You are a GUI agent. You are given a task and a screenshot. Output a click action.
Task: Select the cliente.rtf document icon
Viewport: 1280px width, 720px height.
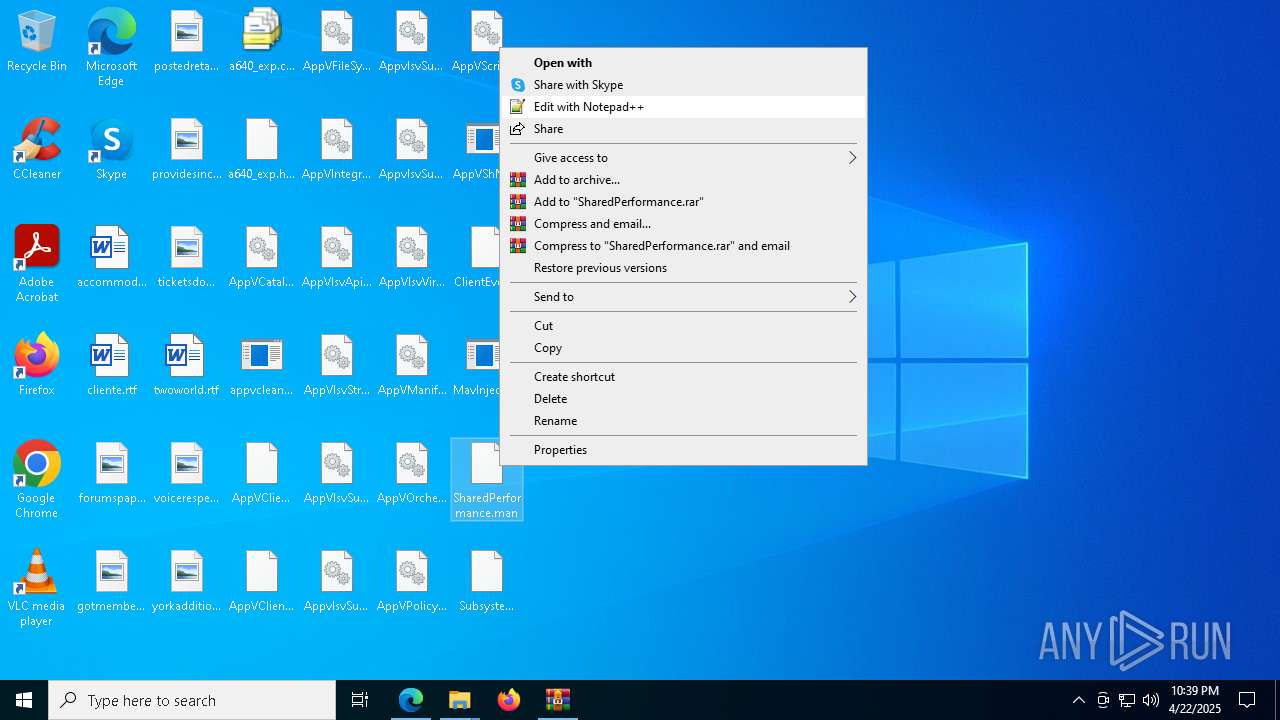pos(111,366)
